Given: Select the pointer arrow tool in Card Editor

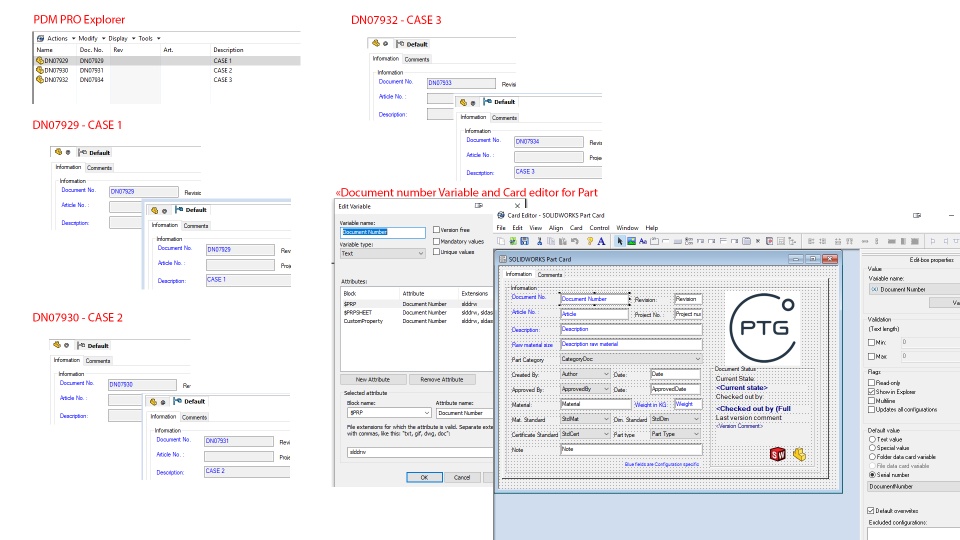Looking at the screenshot, I should pyautogui.click(x=620, y=241).
